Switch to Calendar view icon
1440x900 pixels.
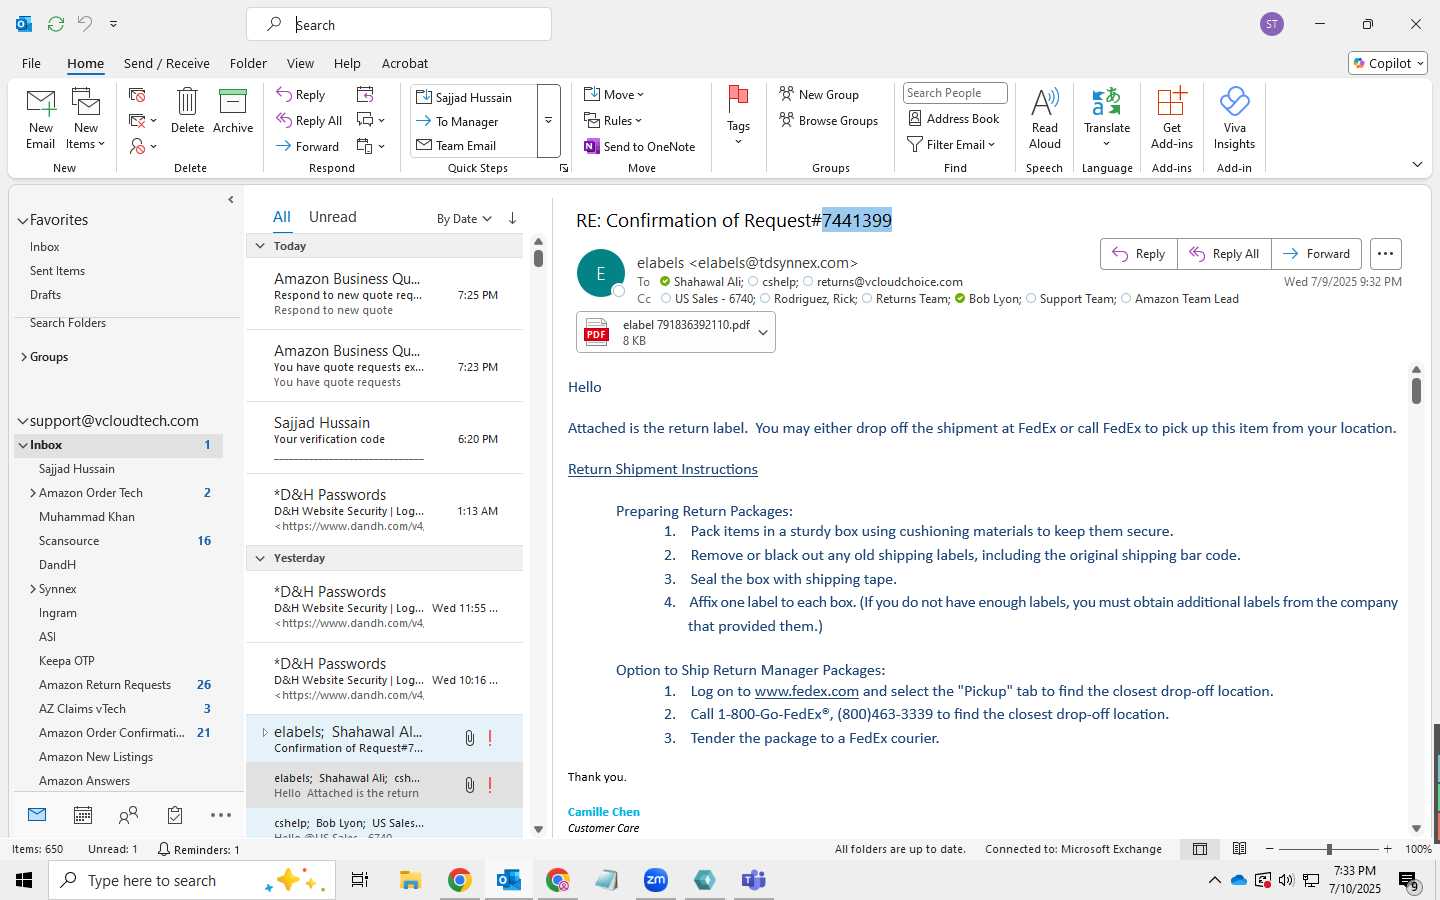(83, 815)
